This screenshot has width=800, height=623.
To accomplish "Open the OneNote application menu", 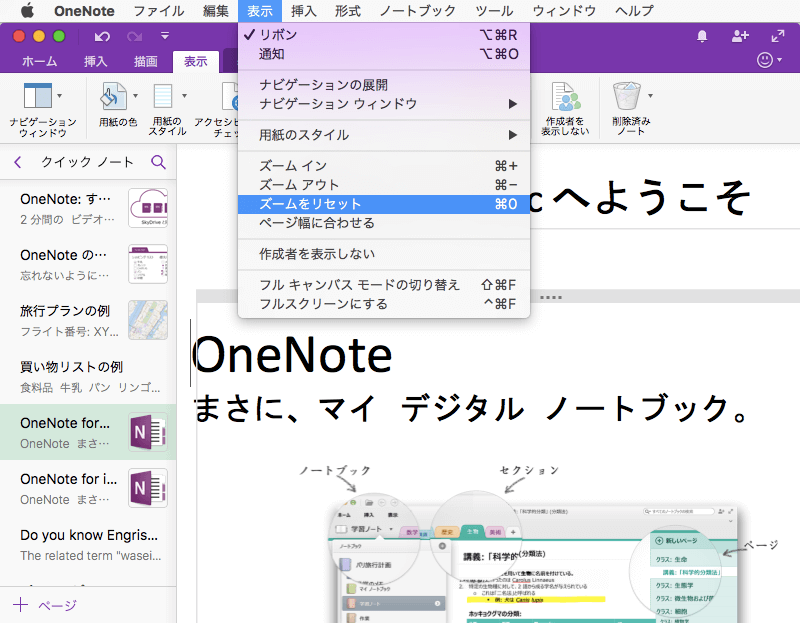I will tap(84, 11).
